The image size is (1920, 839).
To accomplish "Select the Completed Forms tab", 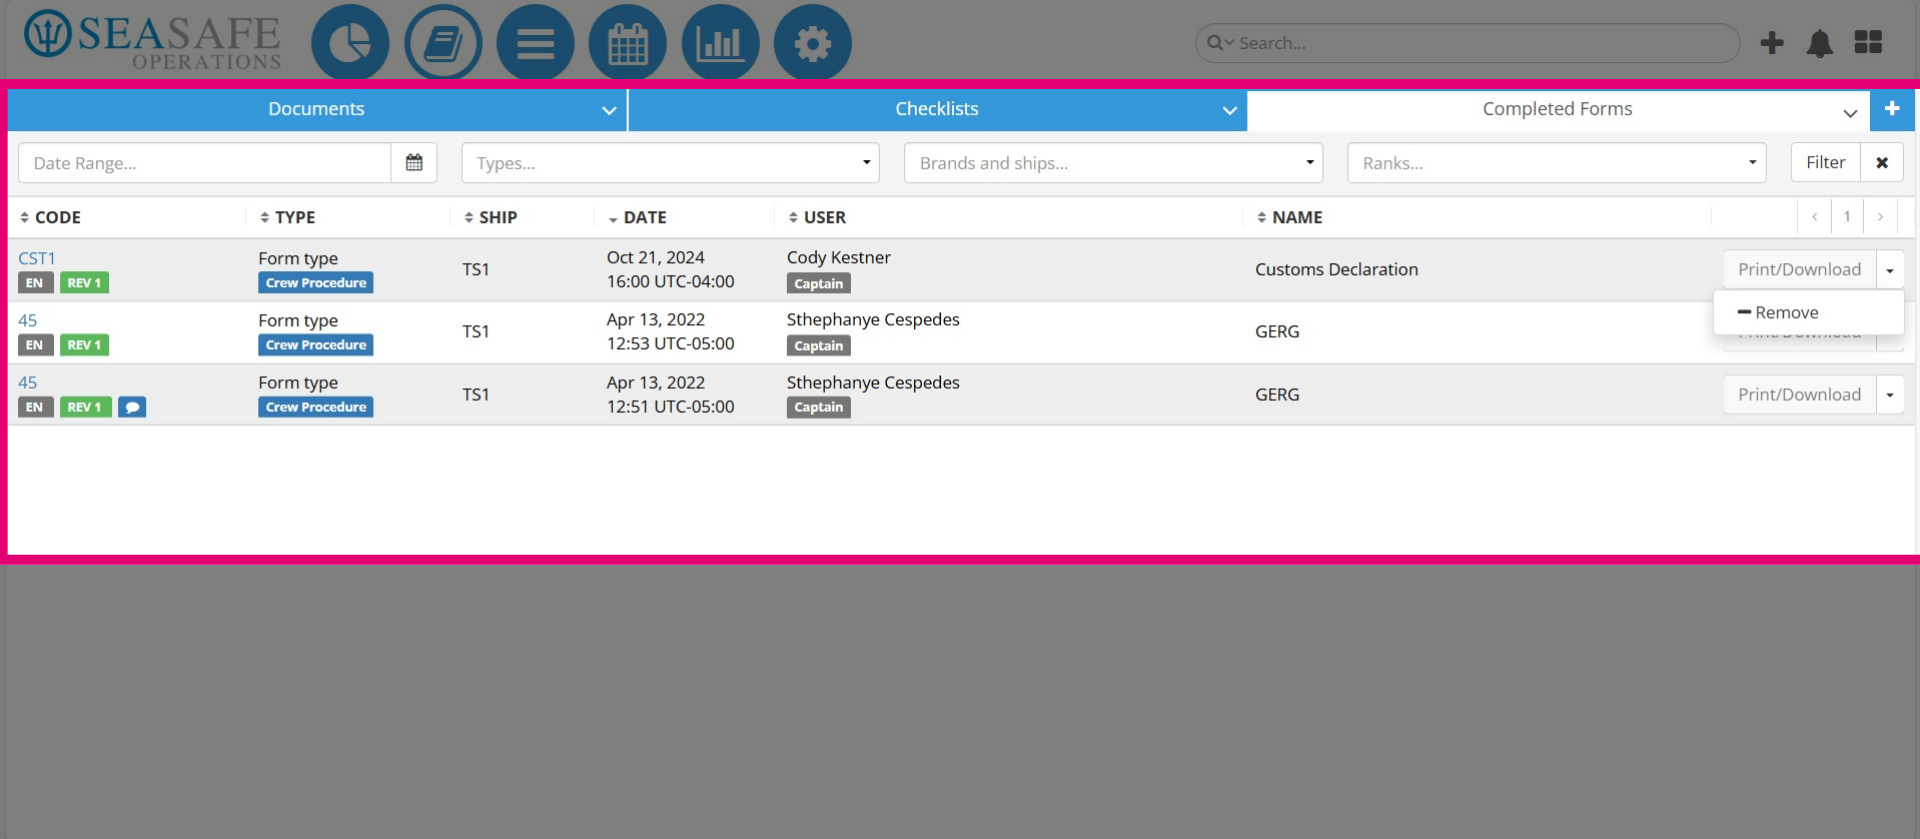I will coord(1557,109).
